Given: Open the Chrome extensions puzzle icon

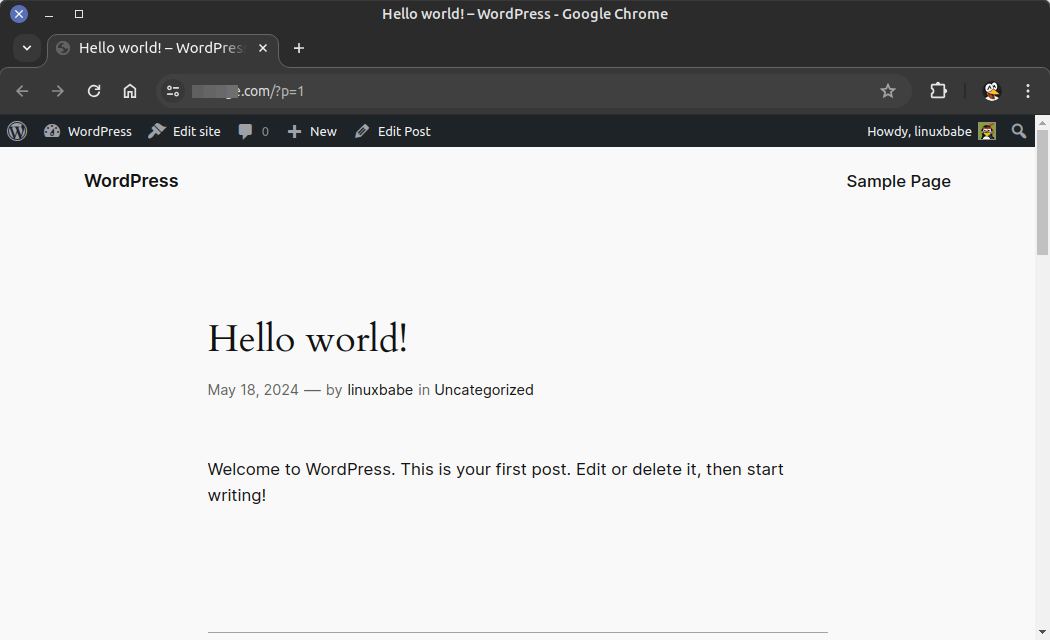Looking at the screenshot, I should pos(938,91).
